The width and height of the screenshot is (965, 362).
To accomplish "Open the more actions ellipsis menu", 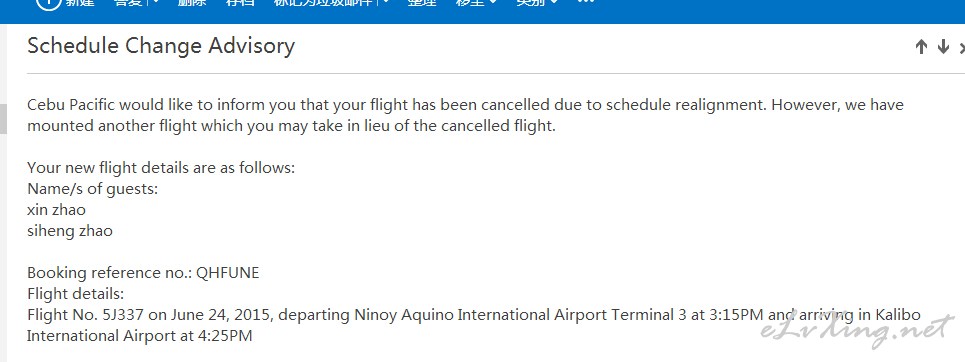I will 587,2.
